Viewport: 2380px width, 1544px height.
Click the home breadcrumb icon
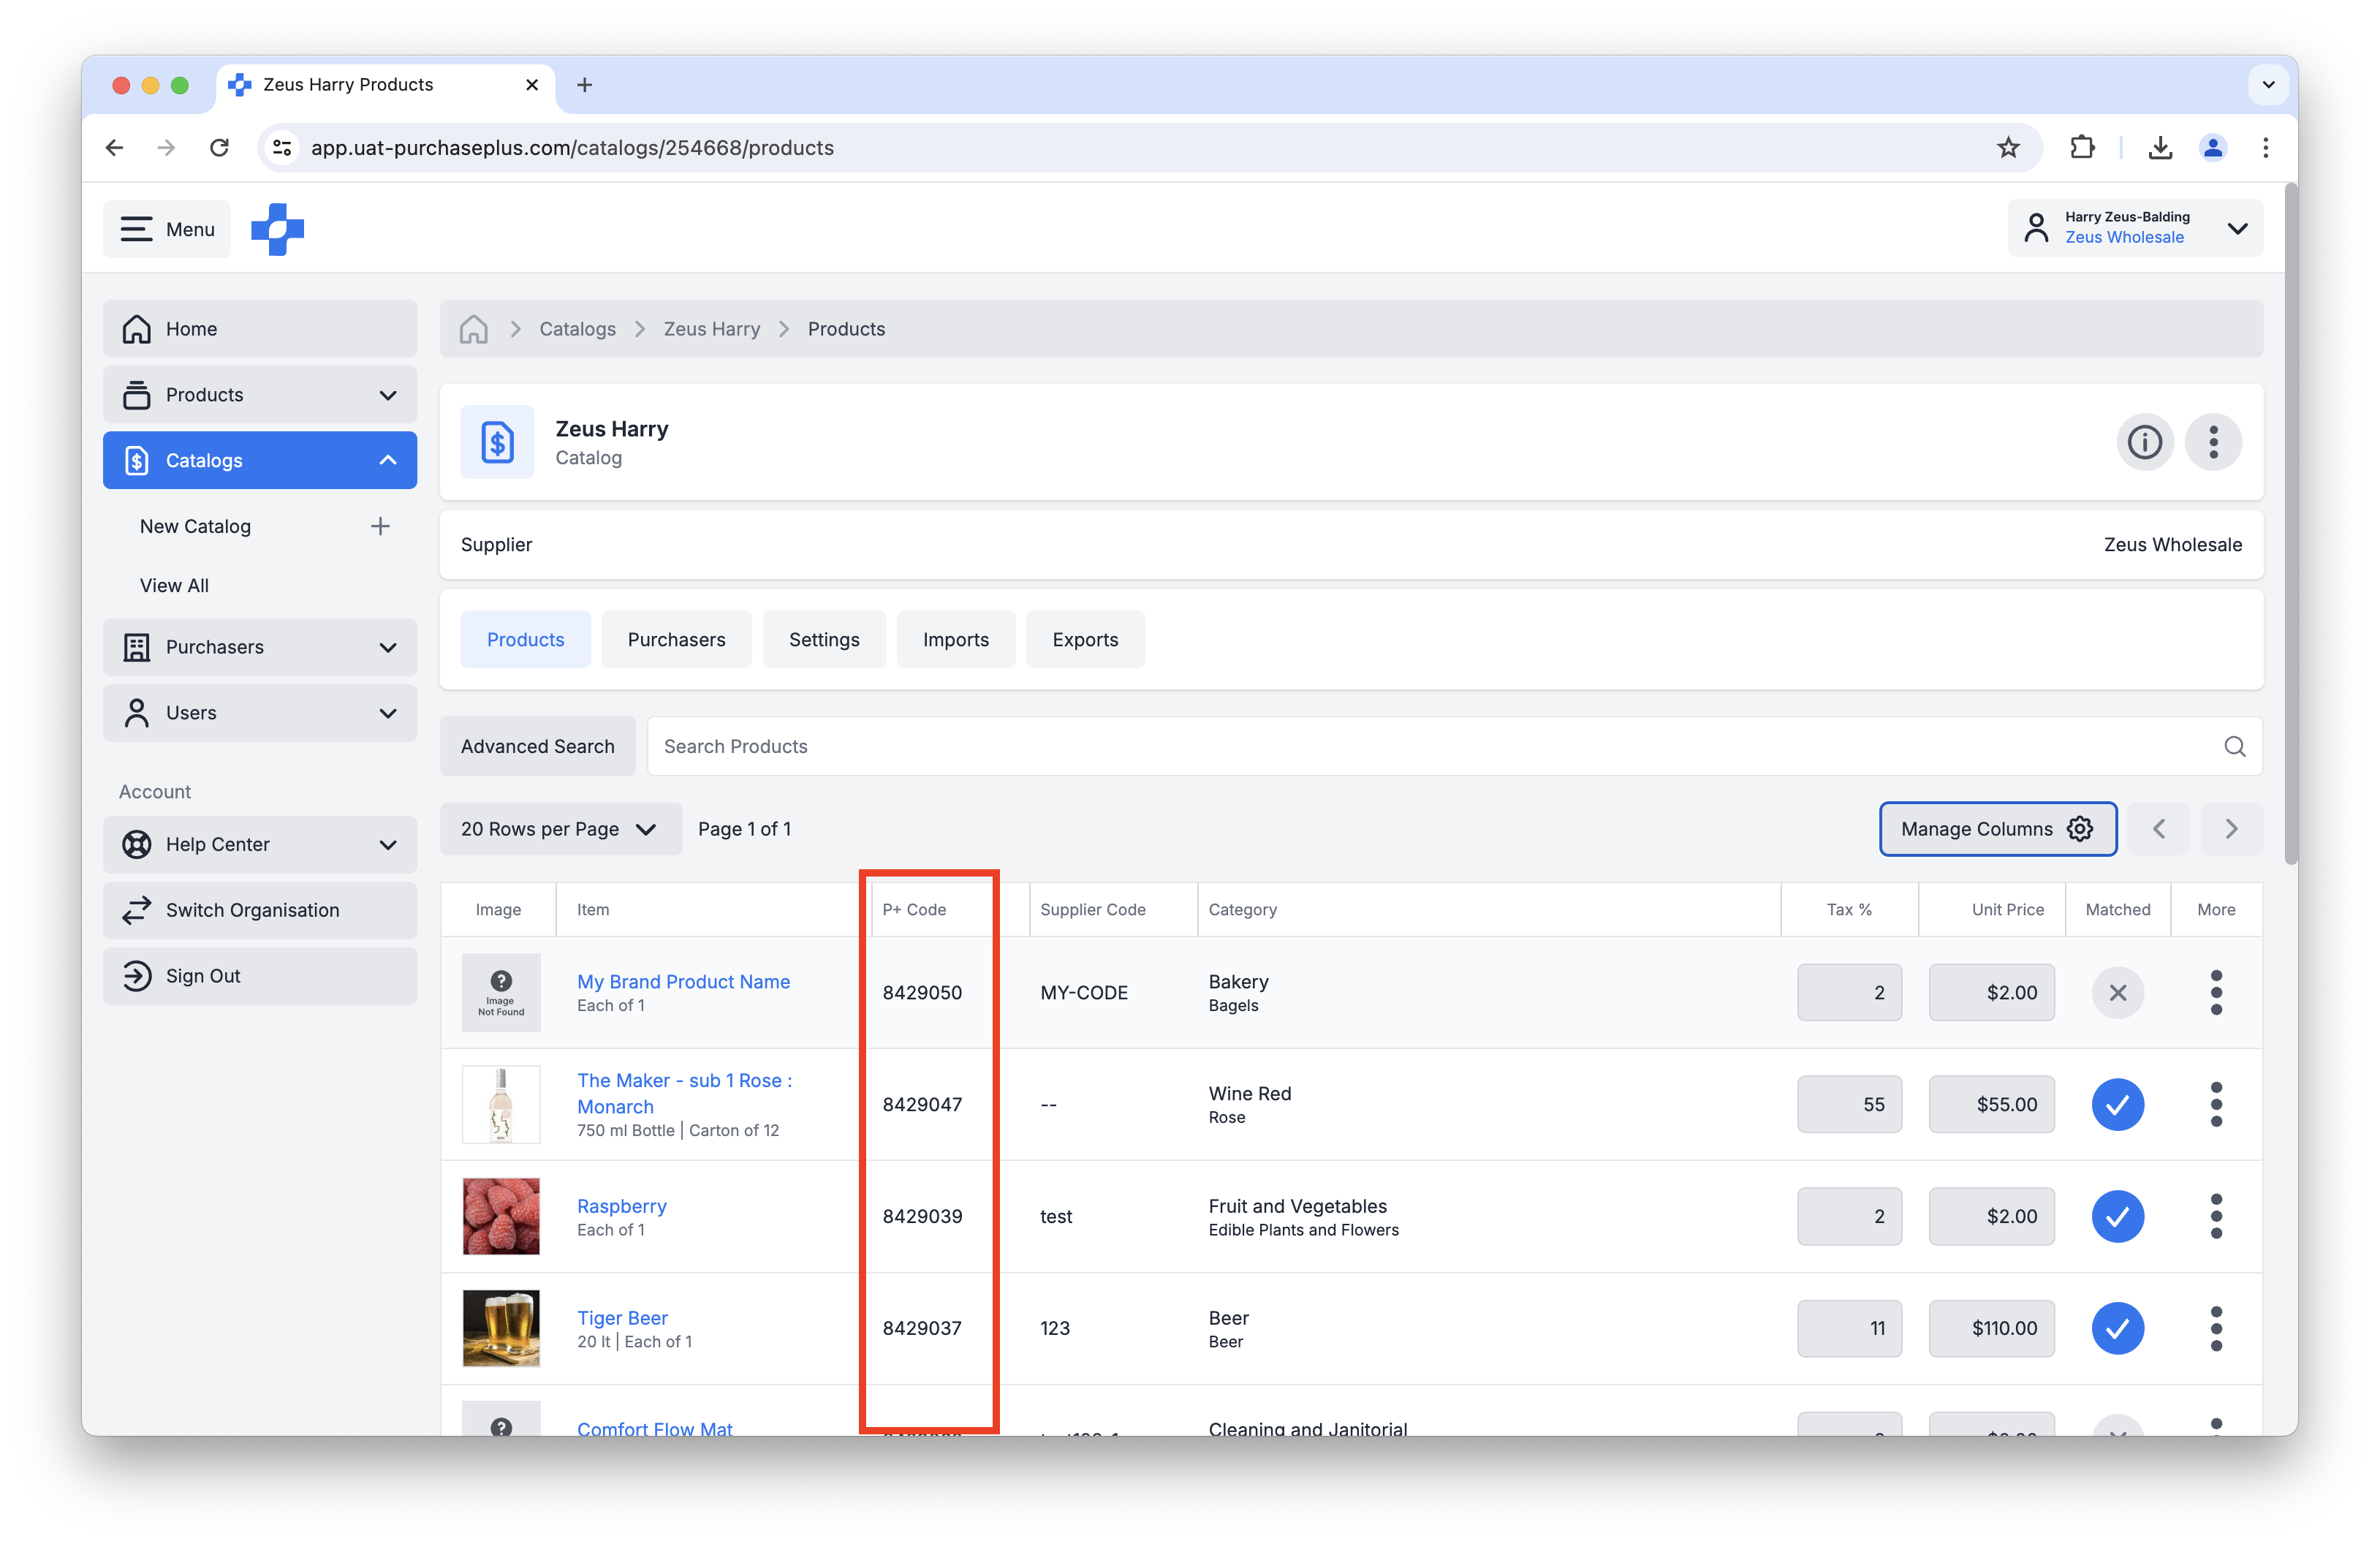point(473,329)
